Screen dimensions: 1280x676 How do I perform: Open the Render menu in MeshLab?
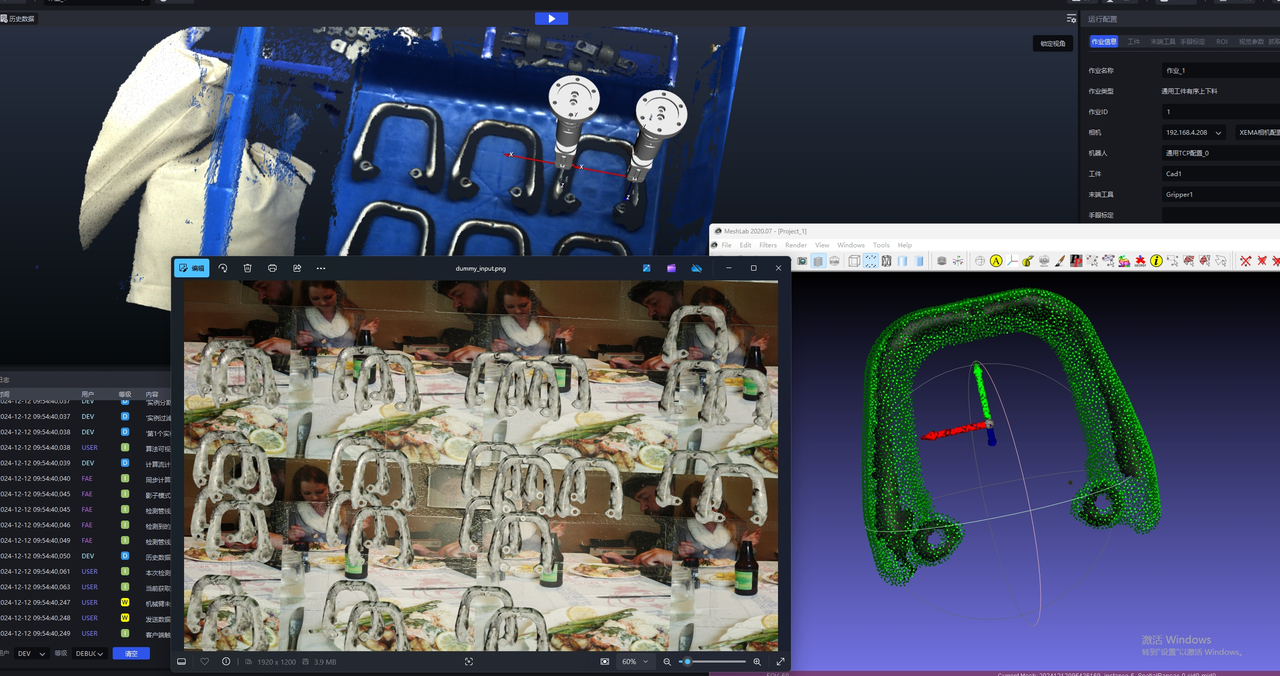(x=795, y=245)
